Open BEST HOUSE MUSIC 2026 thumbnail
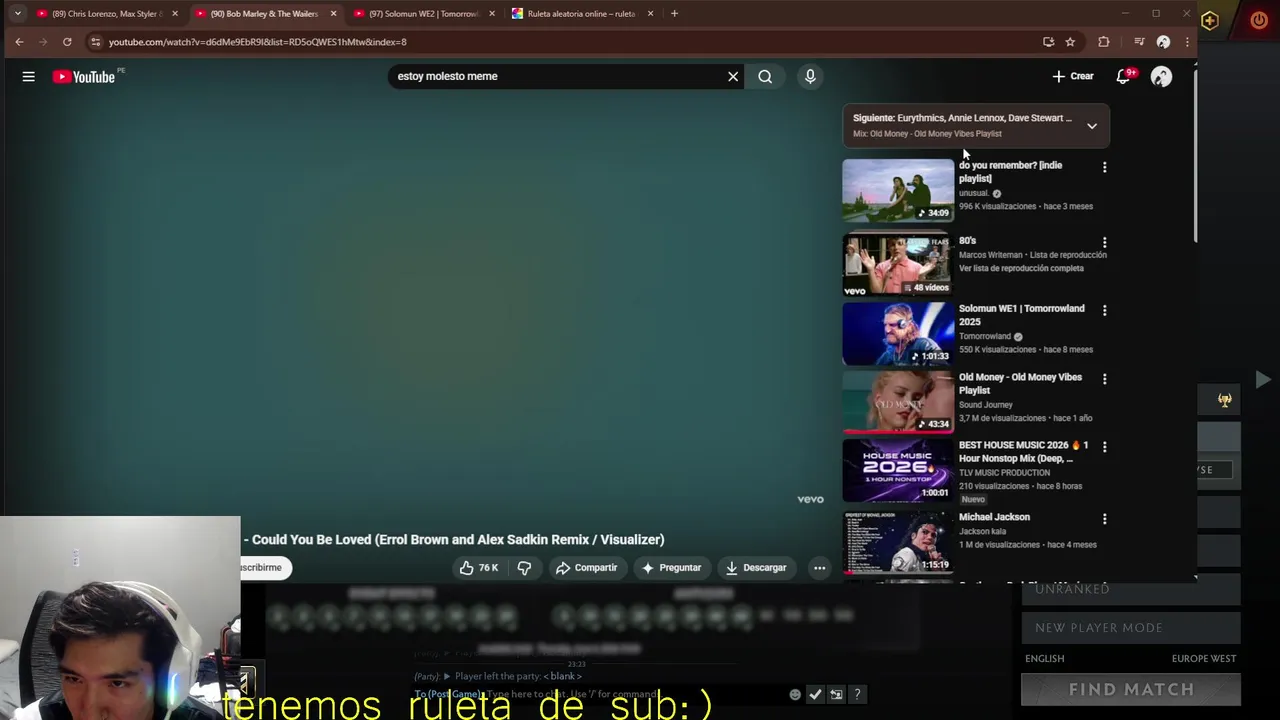 pos(898,470)
